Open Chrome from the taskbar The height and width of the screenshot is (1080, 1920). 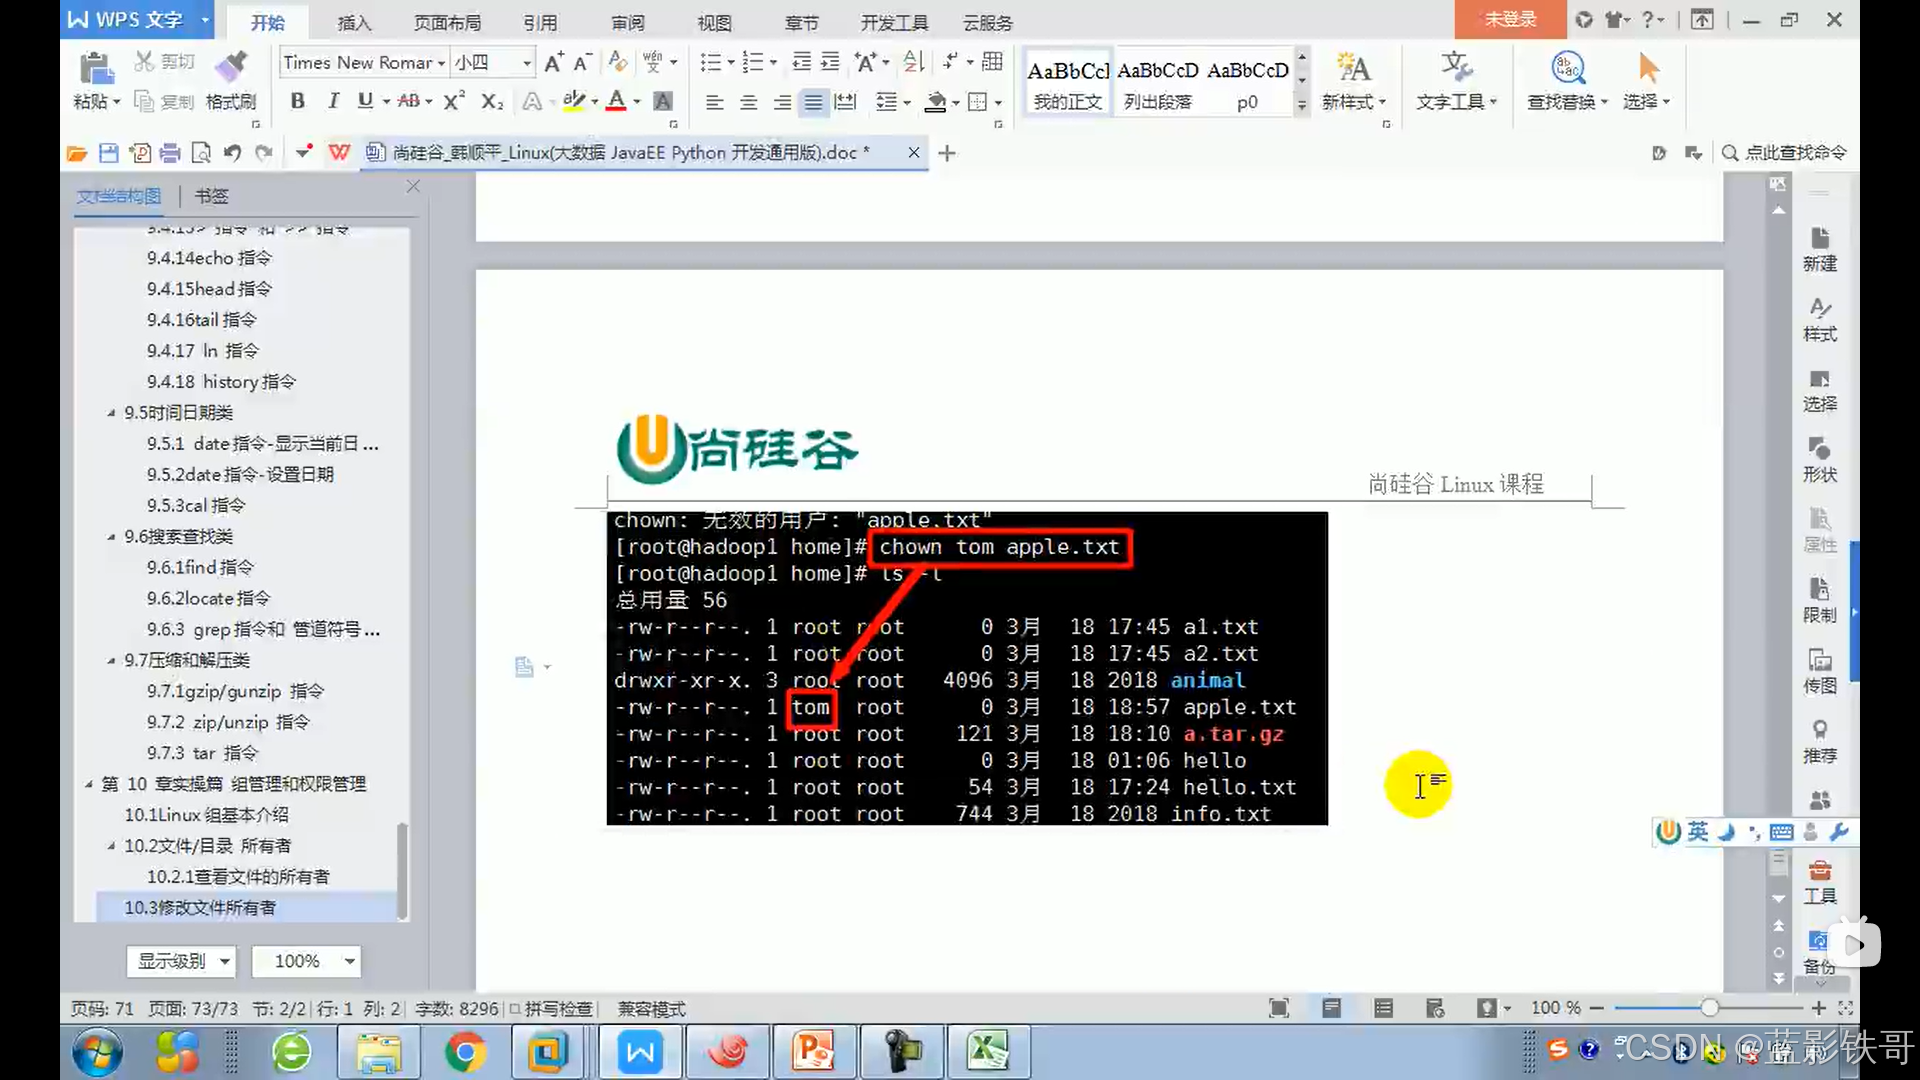coord(465,1052)
